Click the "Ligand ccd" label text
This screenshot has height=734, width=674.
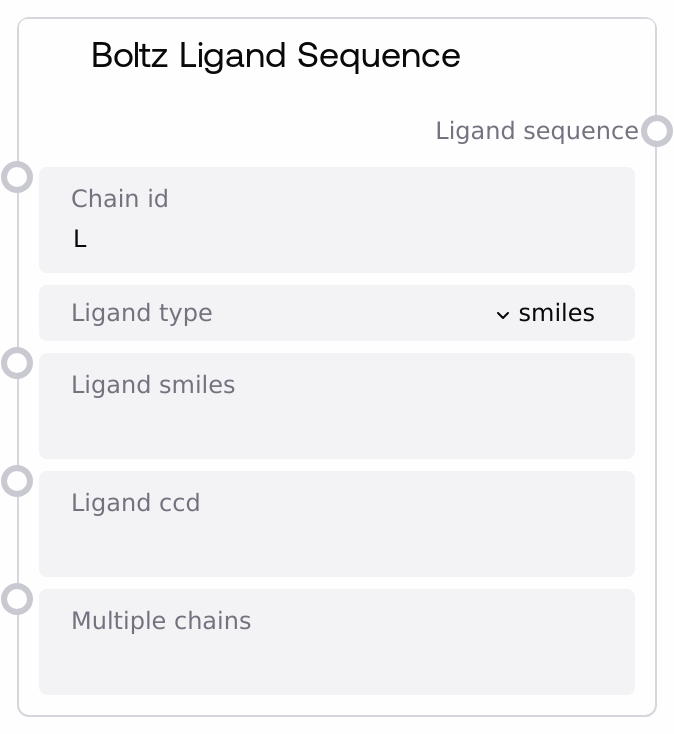(136, 503)
